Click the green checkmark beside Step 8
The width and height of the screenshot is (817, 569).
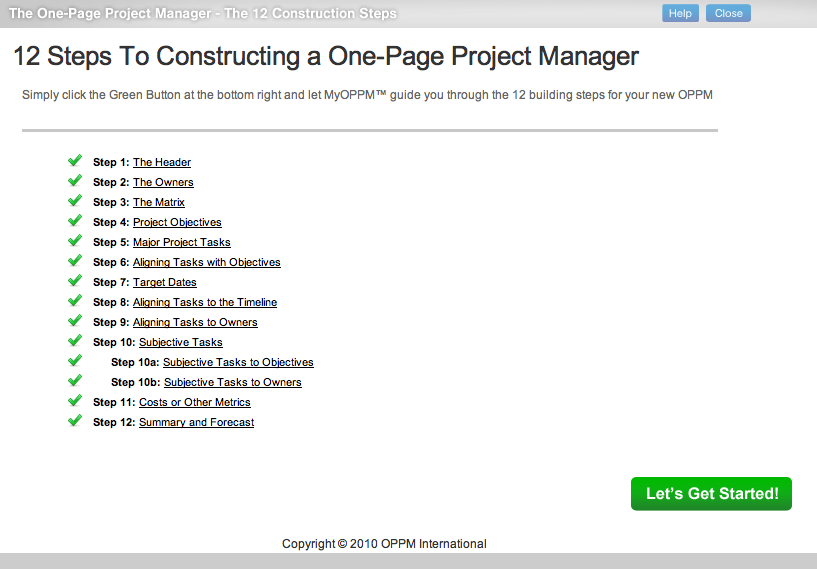[75, 300]
